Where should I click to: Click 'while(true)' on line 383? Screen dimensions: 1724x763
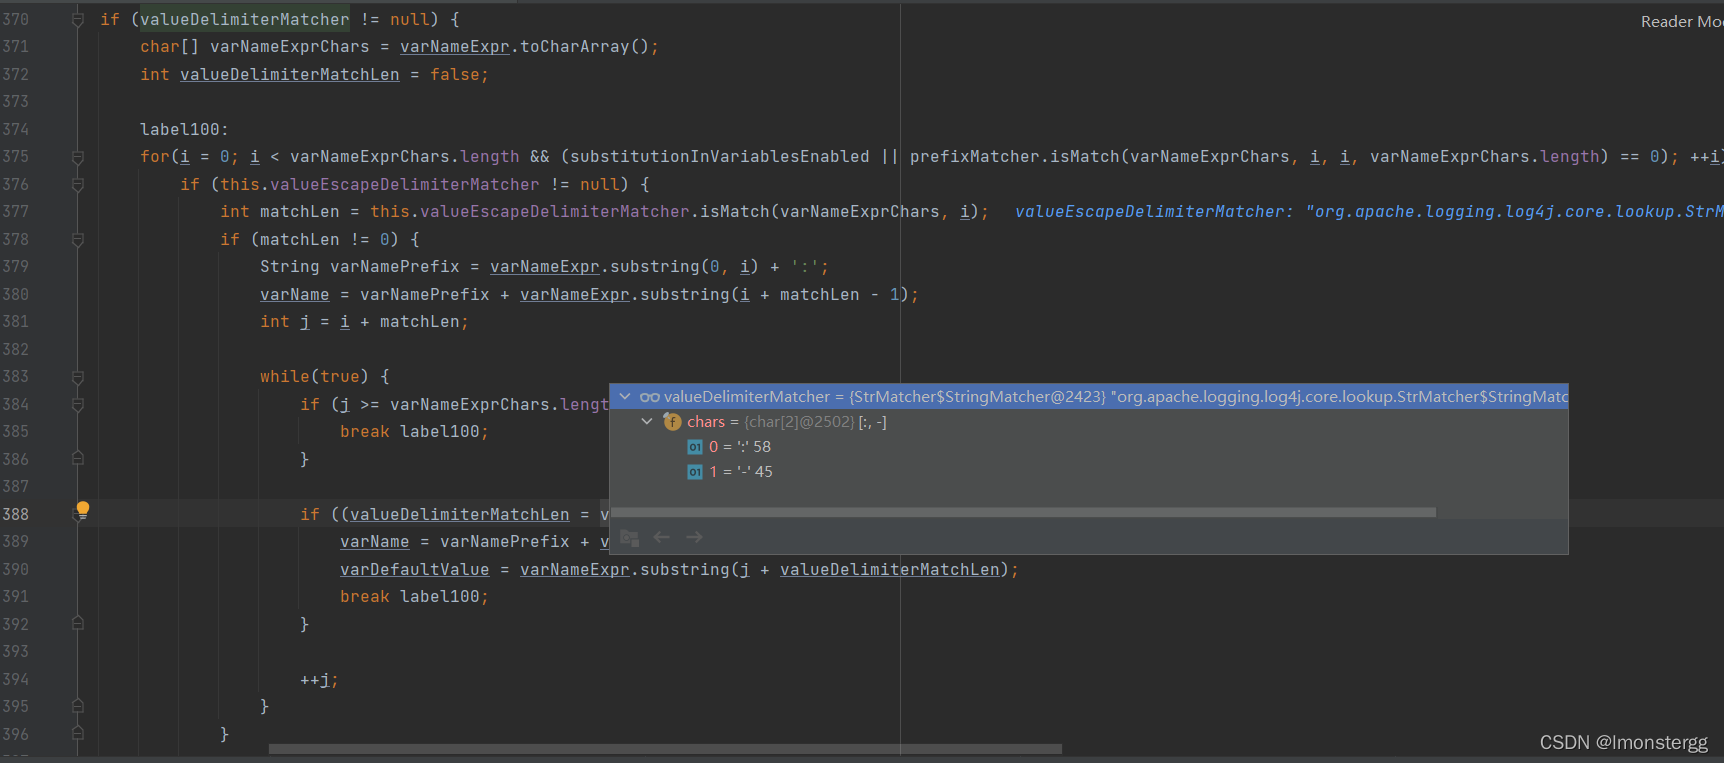tap(314, 377)
